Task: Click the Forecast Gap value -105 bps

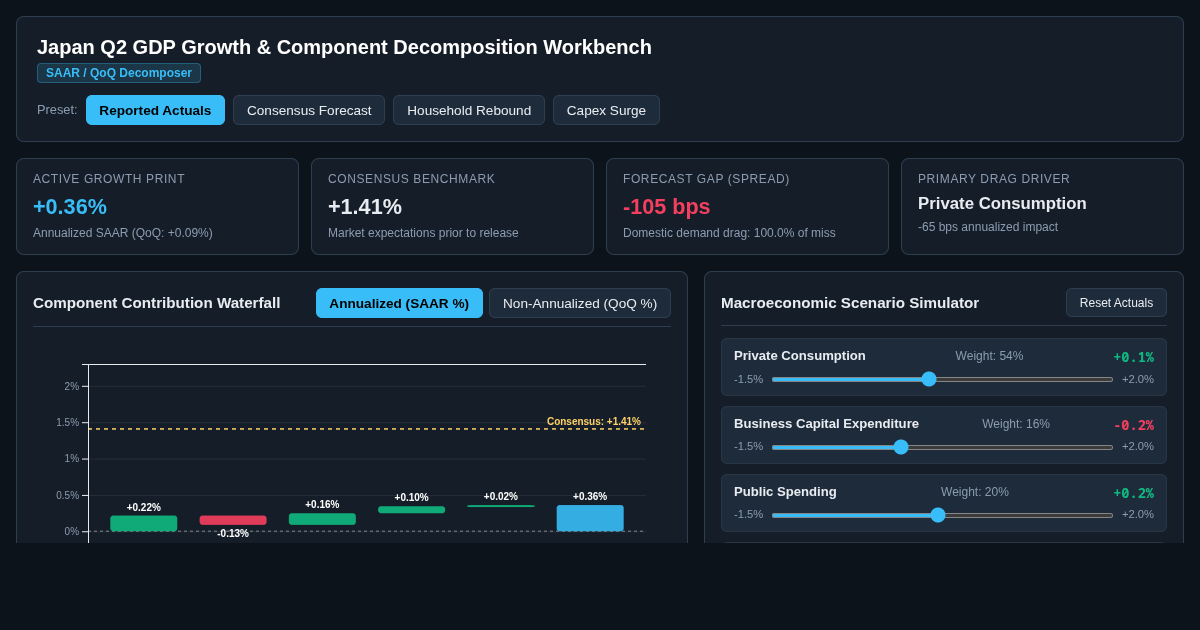Action: pyautogui.click(x=667, y=207)
